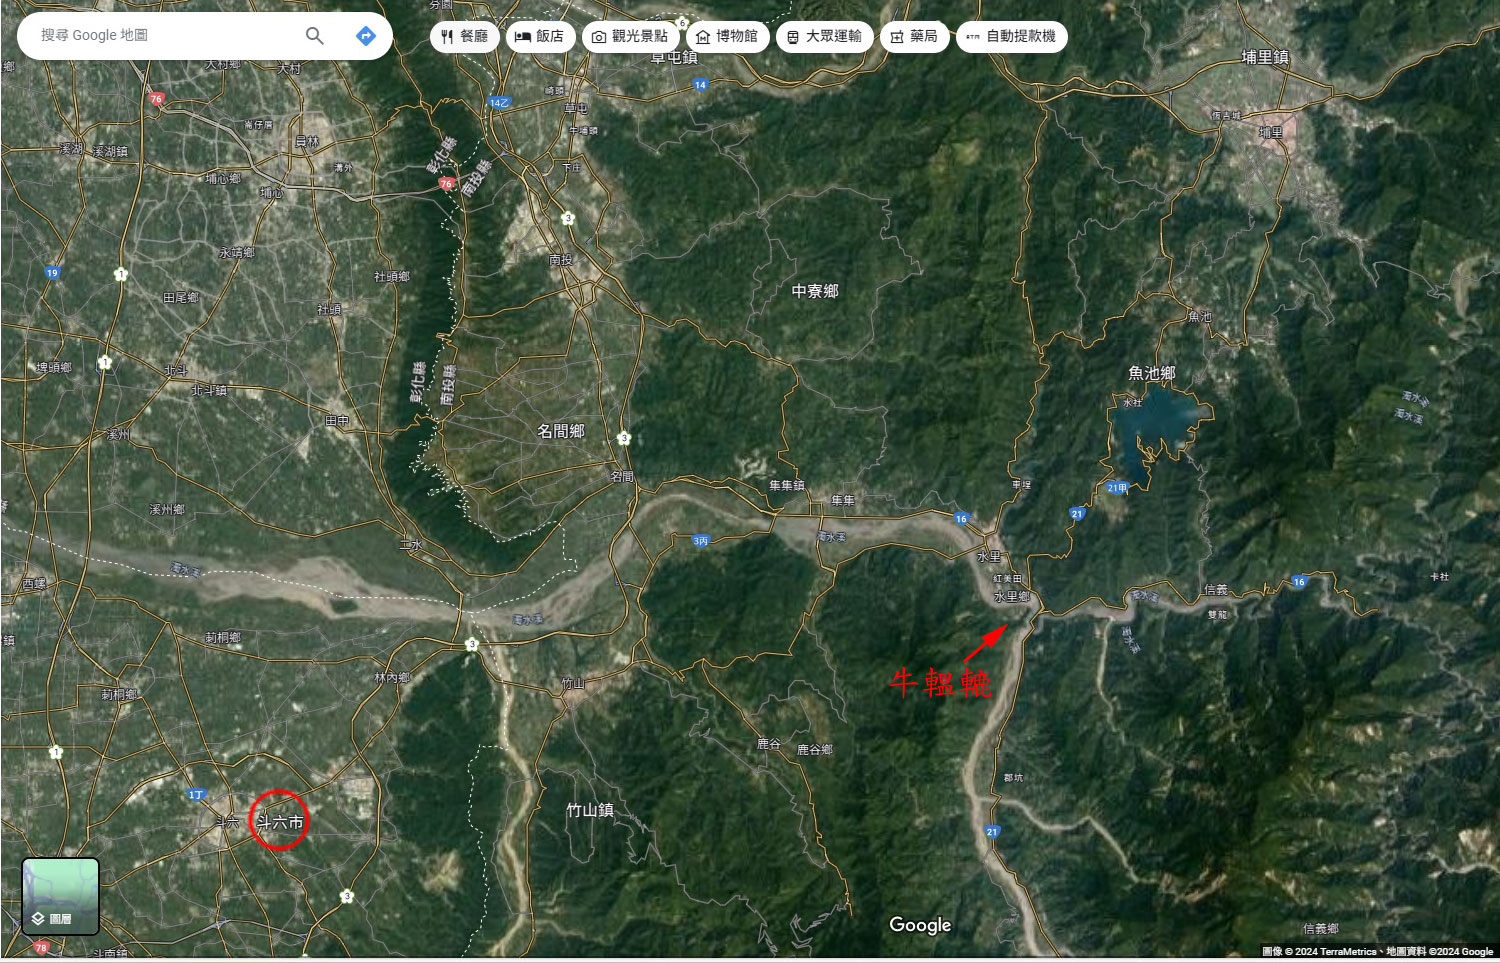Open directions with the blue arrow icon
Screen dimensions: 1500x963
[366, 36]
